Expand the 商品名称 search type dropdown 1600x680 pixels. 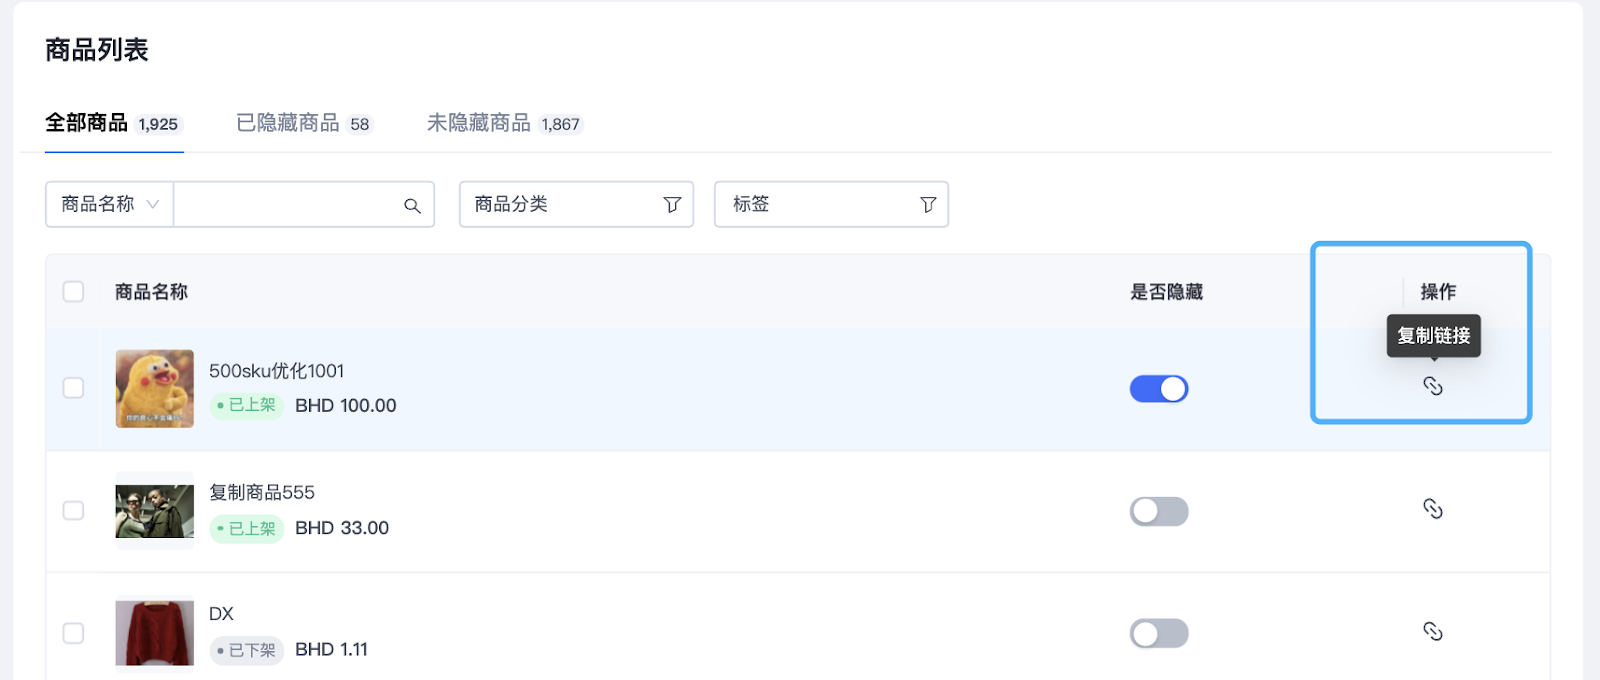pyautogui.click(x=109, y=204)
